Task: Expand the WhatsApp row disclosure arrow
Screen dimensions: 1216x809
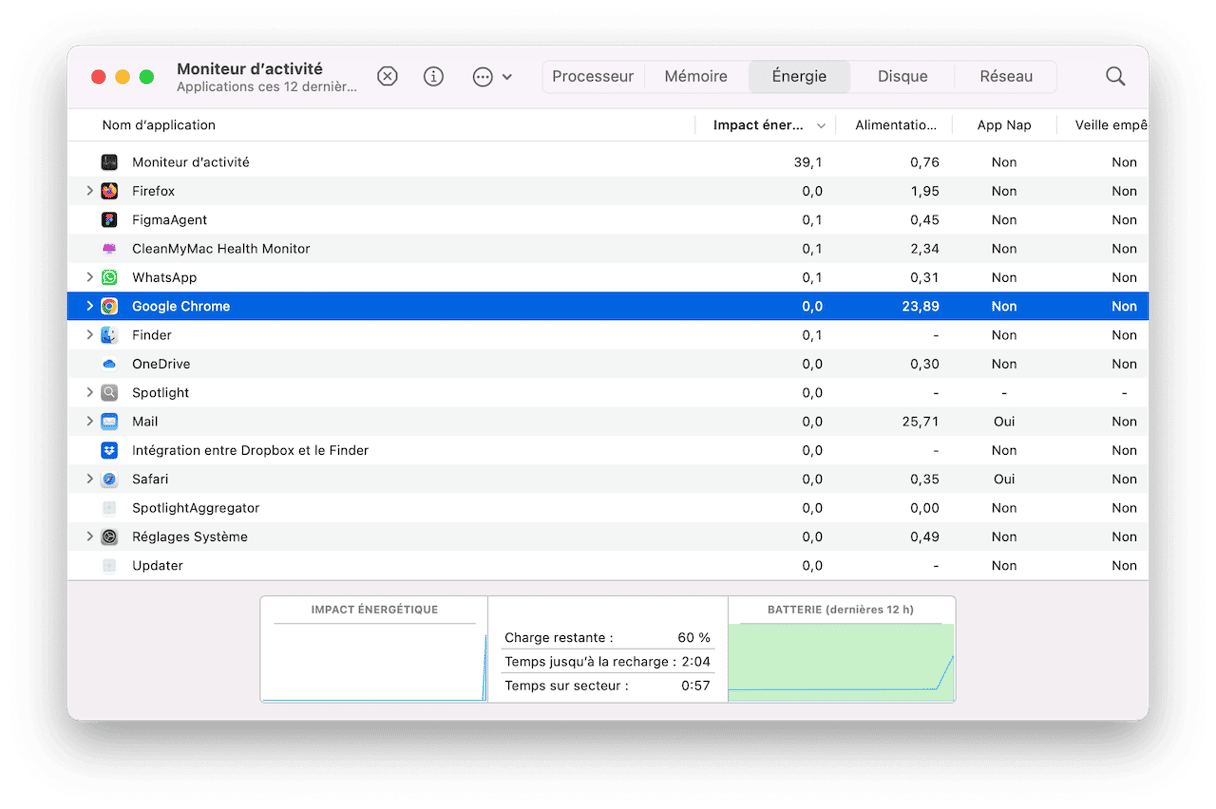Action: coord(90,278)
